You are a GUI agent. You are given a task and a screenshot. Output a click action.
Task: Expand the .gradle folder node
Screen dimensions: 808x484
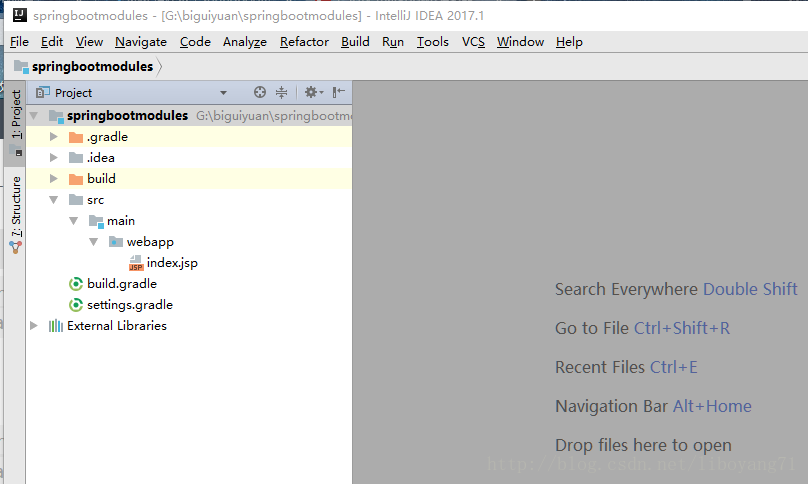54,137
